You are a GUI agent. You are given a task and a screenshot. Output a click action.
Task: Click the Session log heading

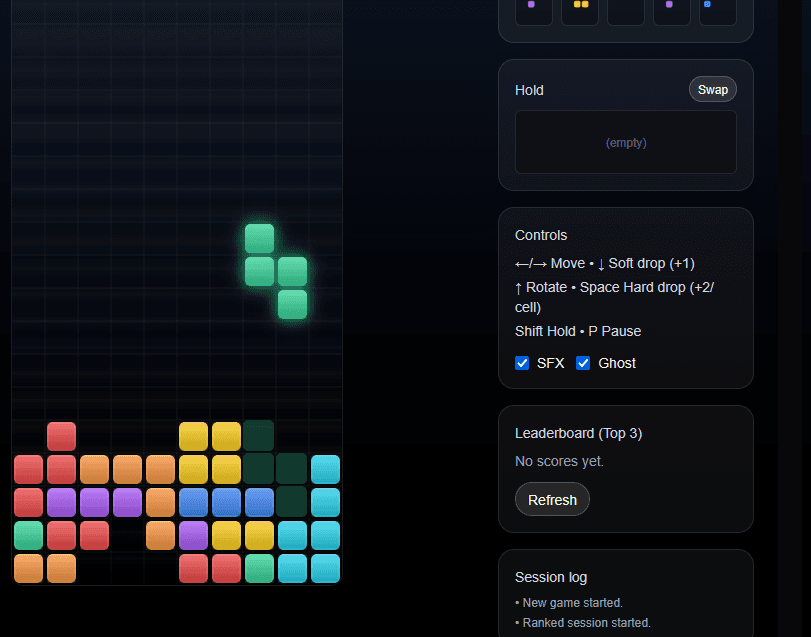point(551,577)
